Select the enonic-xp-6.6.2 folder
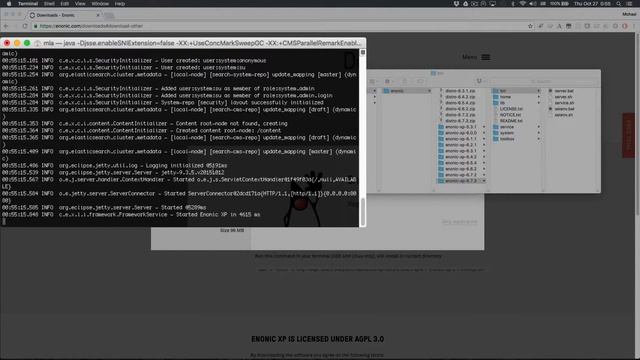The width and height of the screenshot is (640, 360). pos(462,169)
